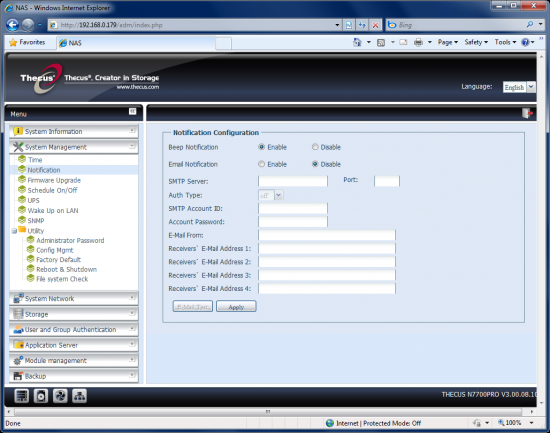Select Notification in the menu tree
This screenshot has height=433, width=550.
click(43, 170)
